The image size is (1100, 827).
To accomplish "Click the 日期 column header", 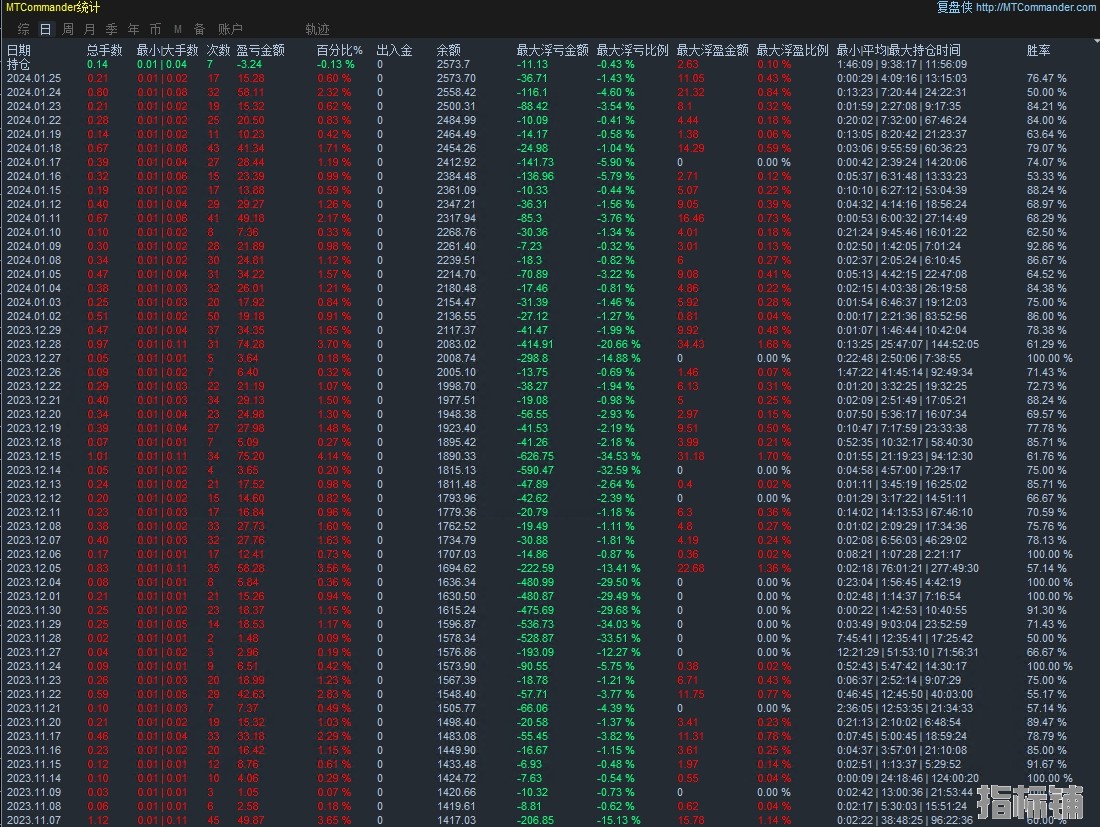I will [18, 50].
